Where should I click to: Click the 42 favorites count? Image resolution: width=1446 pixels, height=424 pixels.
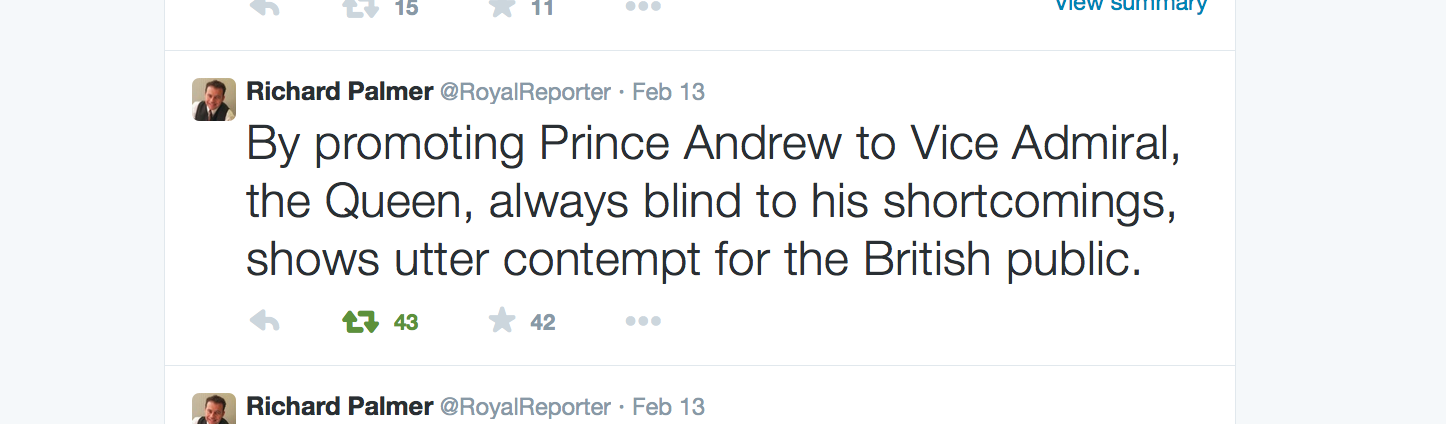point(543,322)
